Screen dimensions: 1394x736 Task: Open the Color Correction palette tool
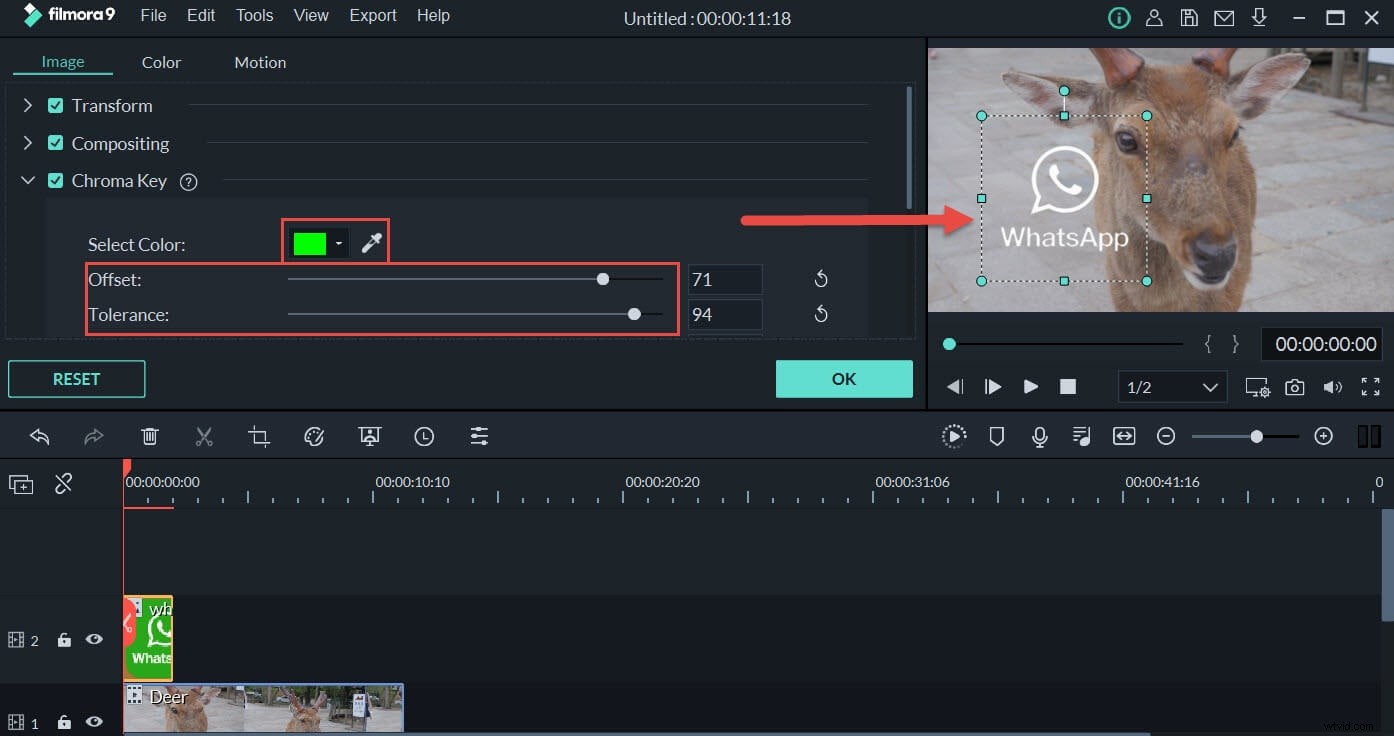[x=314, y=436]
